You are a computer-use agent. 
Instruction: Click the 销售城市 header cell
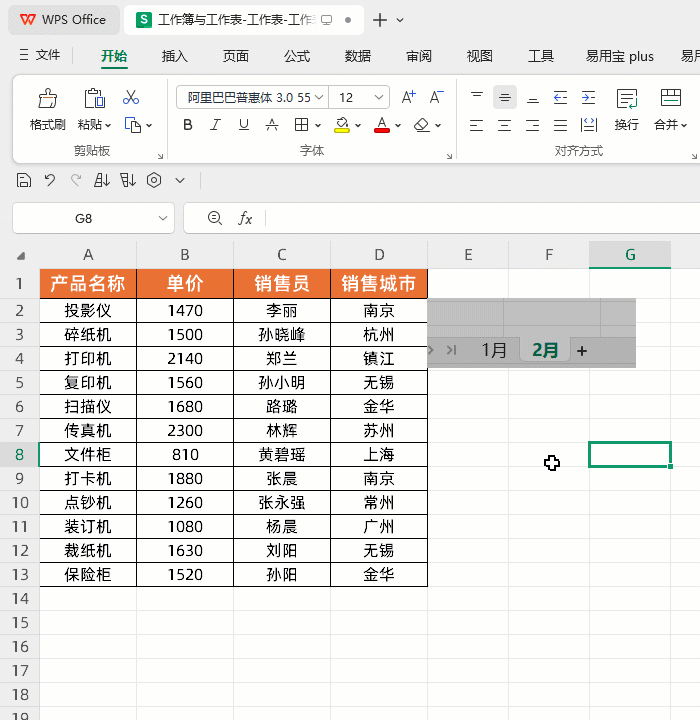(x=378, y=283)
